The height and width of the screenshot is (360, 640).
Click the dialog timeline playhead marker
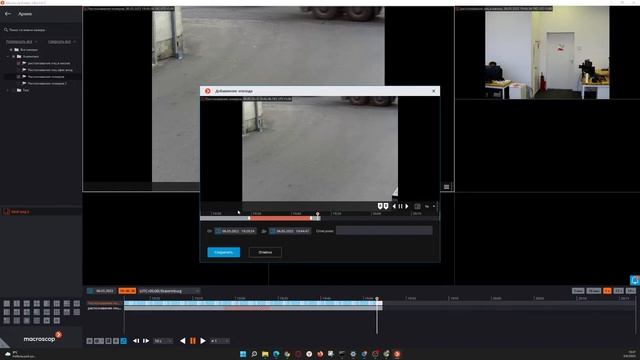(318, 214)
